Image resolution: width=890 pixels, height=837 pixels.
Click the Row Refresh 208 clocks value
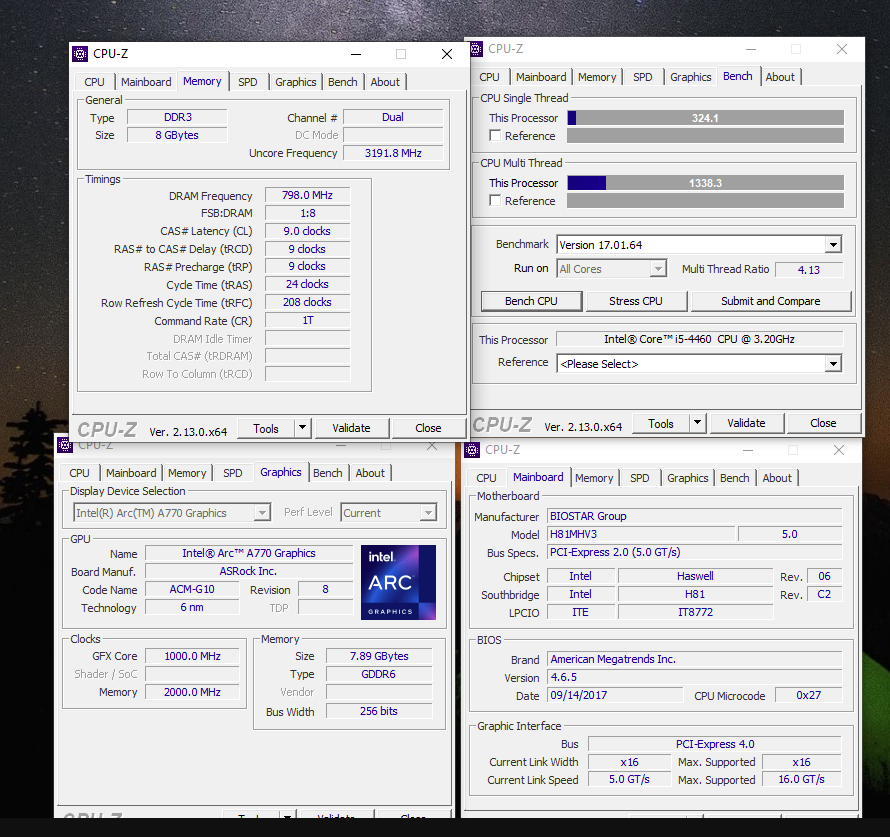[307, 302]
